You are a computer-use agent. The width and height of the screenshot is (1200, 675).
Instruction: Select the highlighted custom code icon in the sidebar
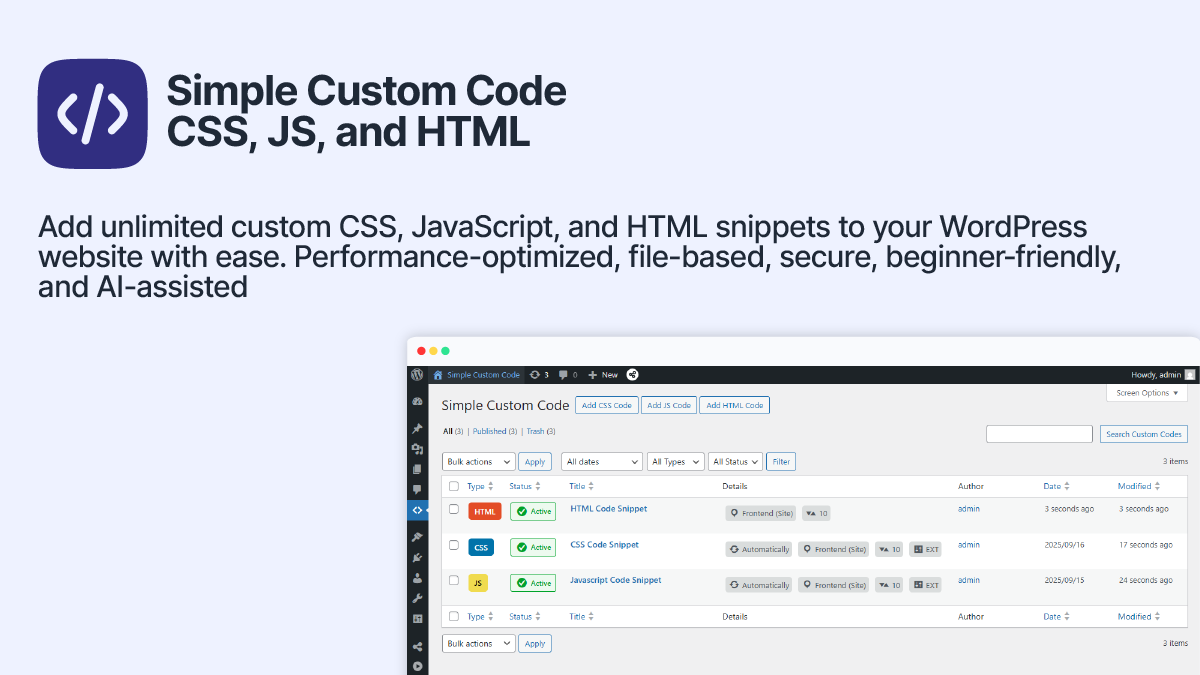point(417,510)
